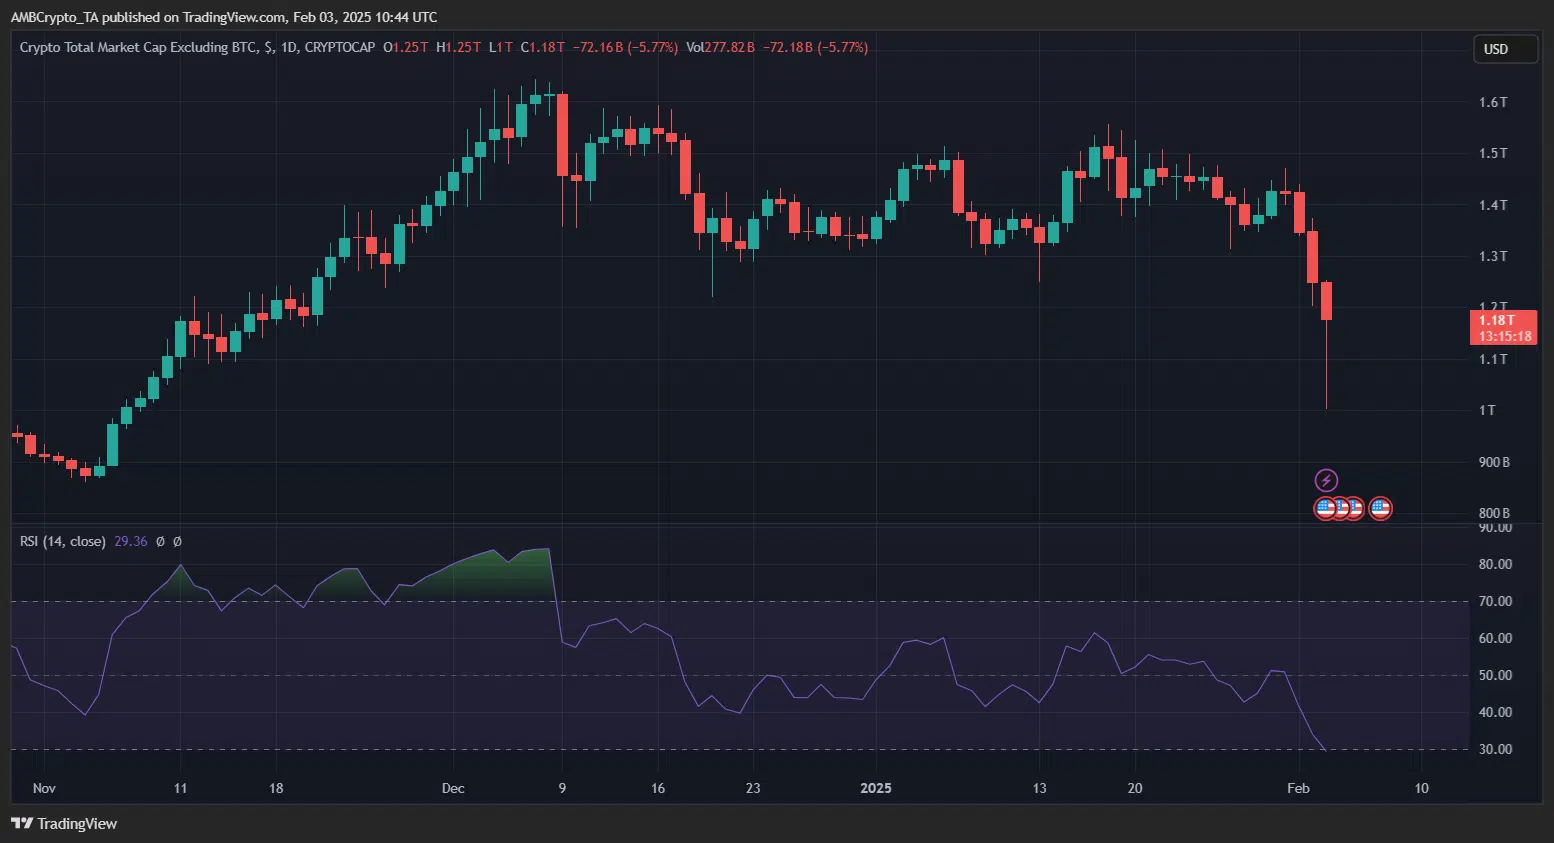This screenshot has height=843, width=1554.
Task: Click the L1T low value
Action: [501, 47]
